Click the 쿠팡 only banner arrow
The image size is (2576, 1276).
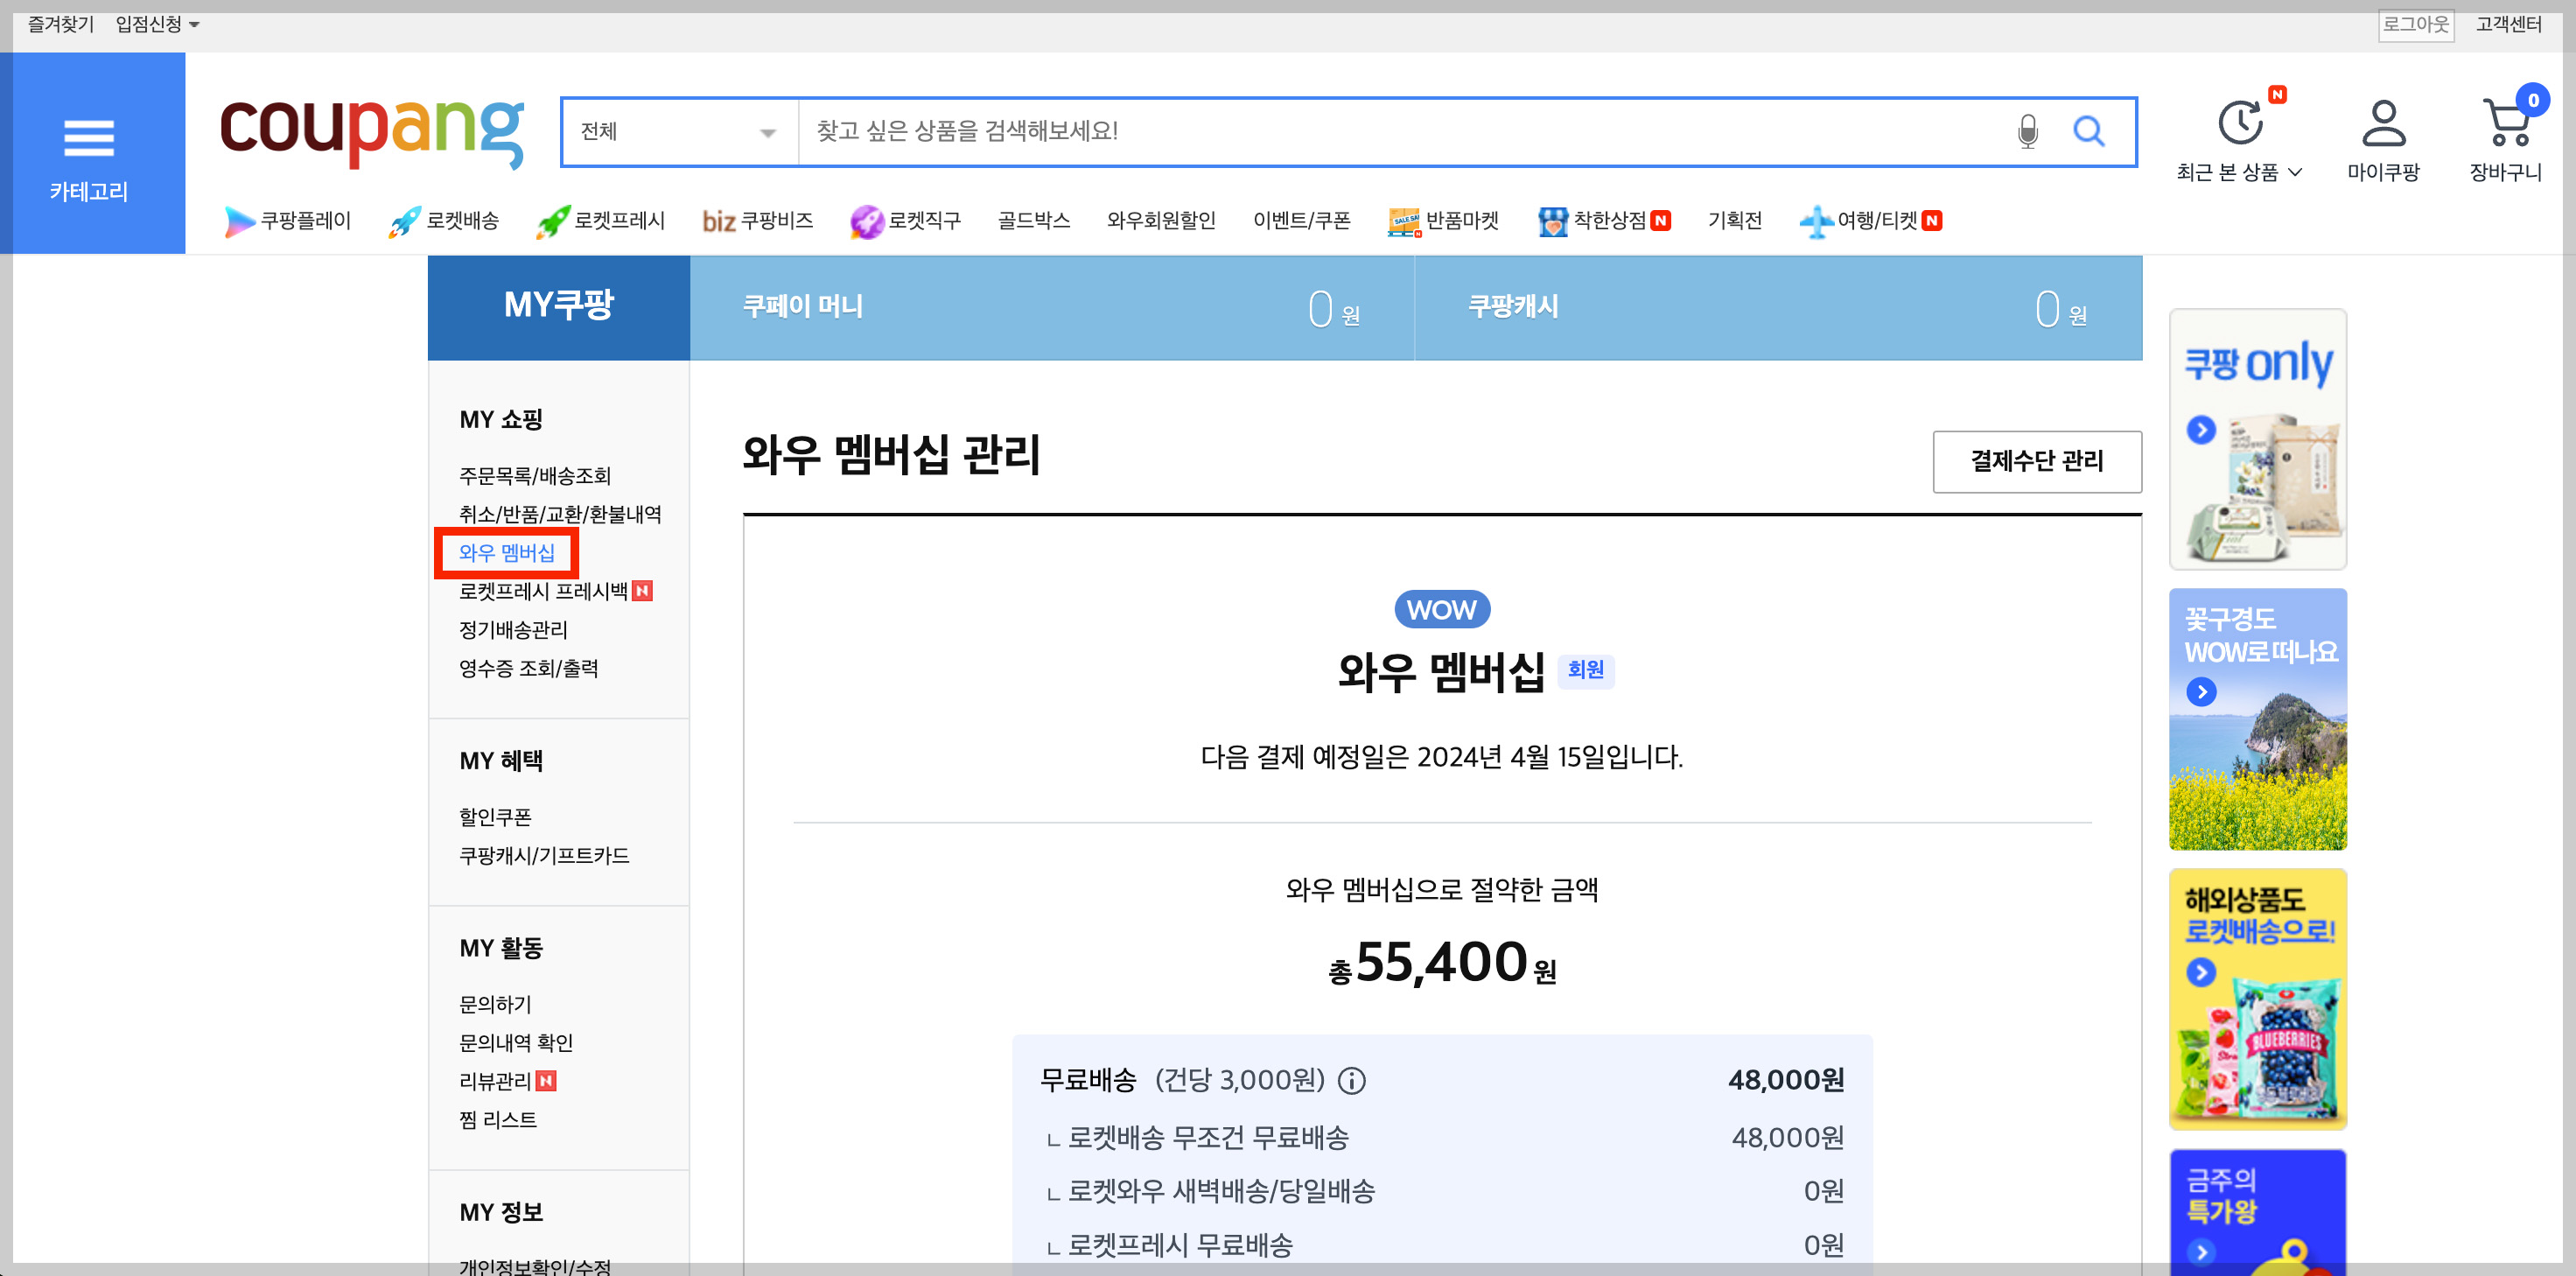point(2201,430)
